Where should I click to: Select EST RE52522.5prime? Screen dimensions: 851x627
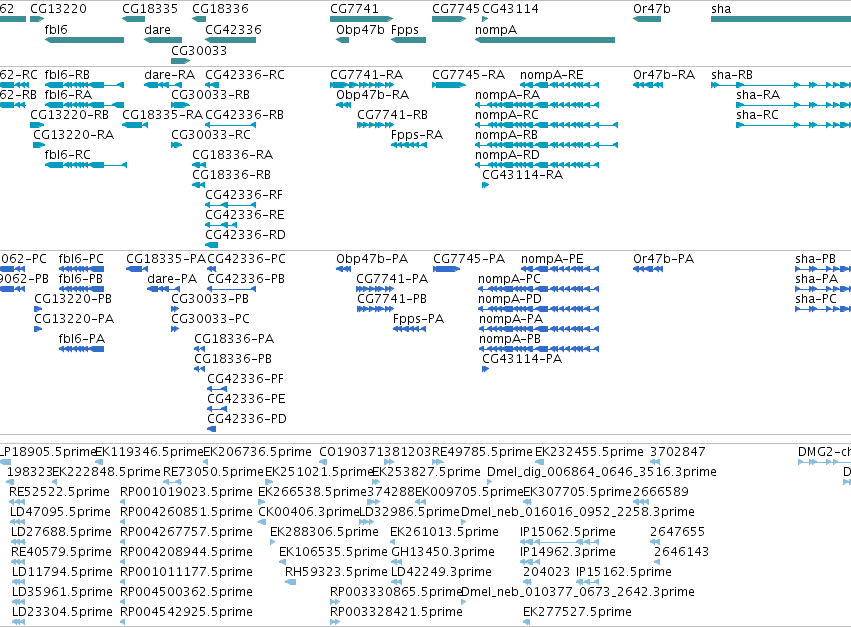click(x=59, y=492)
